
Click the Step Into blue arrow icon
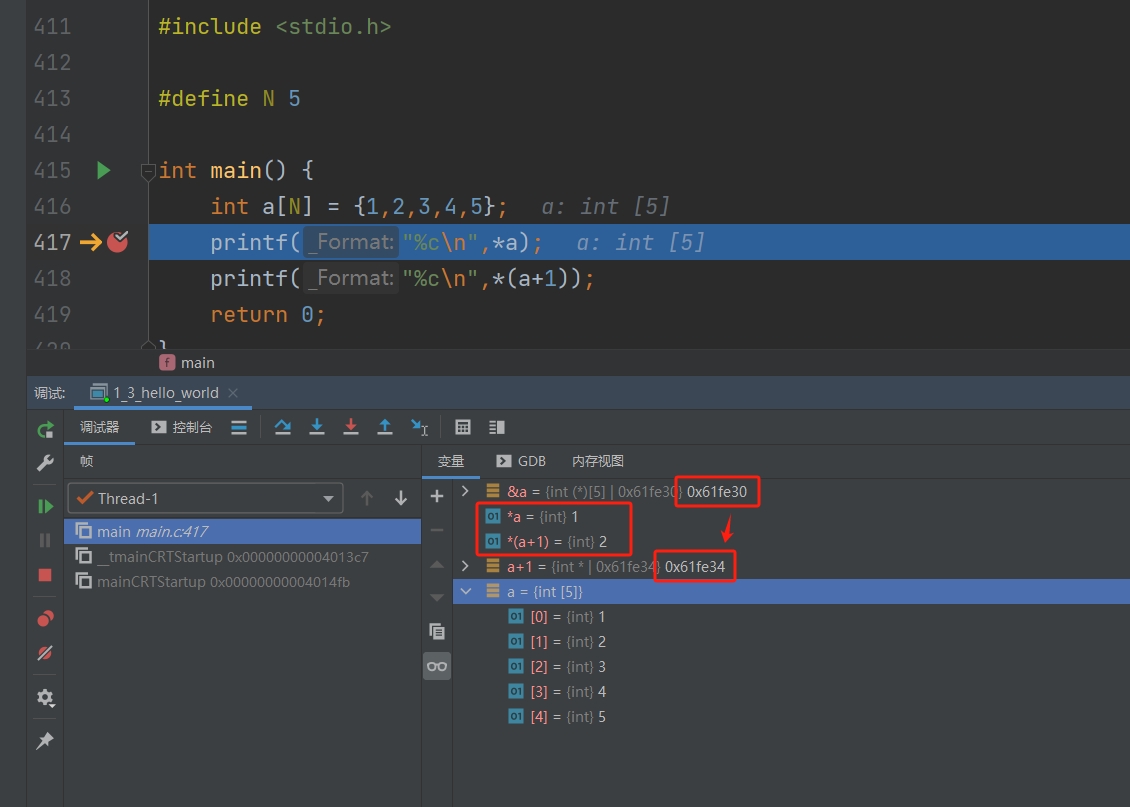click(x=317, y=427)
